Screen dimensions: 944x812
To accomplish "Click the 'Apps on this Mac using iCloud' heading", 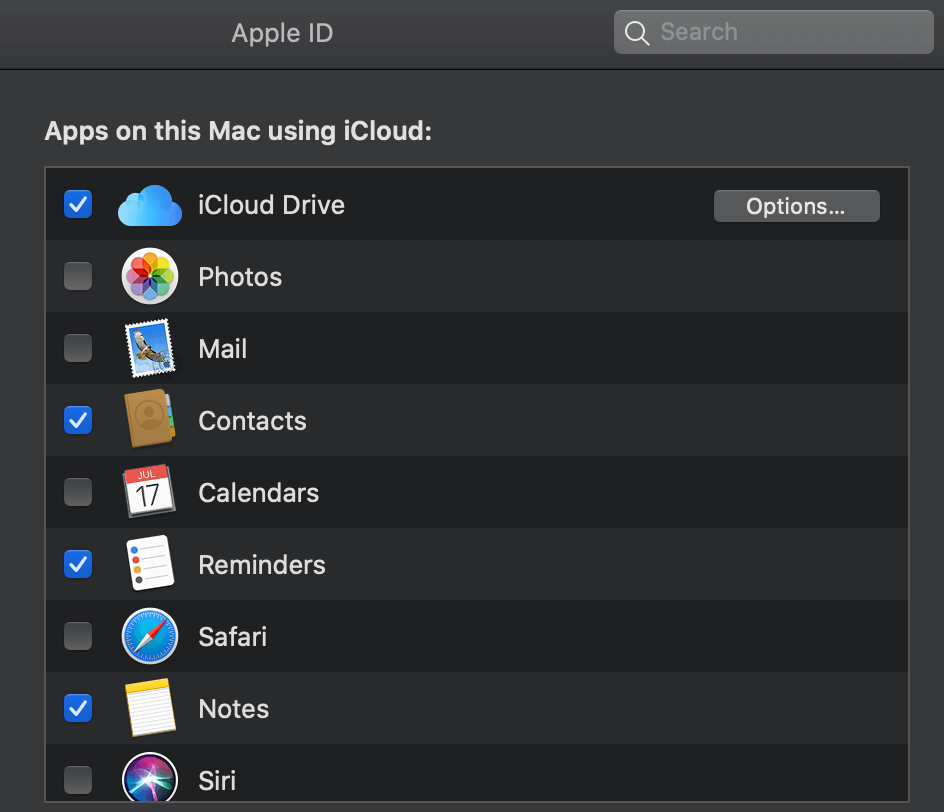I will tap(238, 131).
